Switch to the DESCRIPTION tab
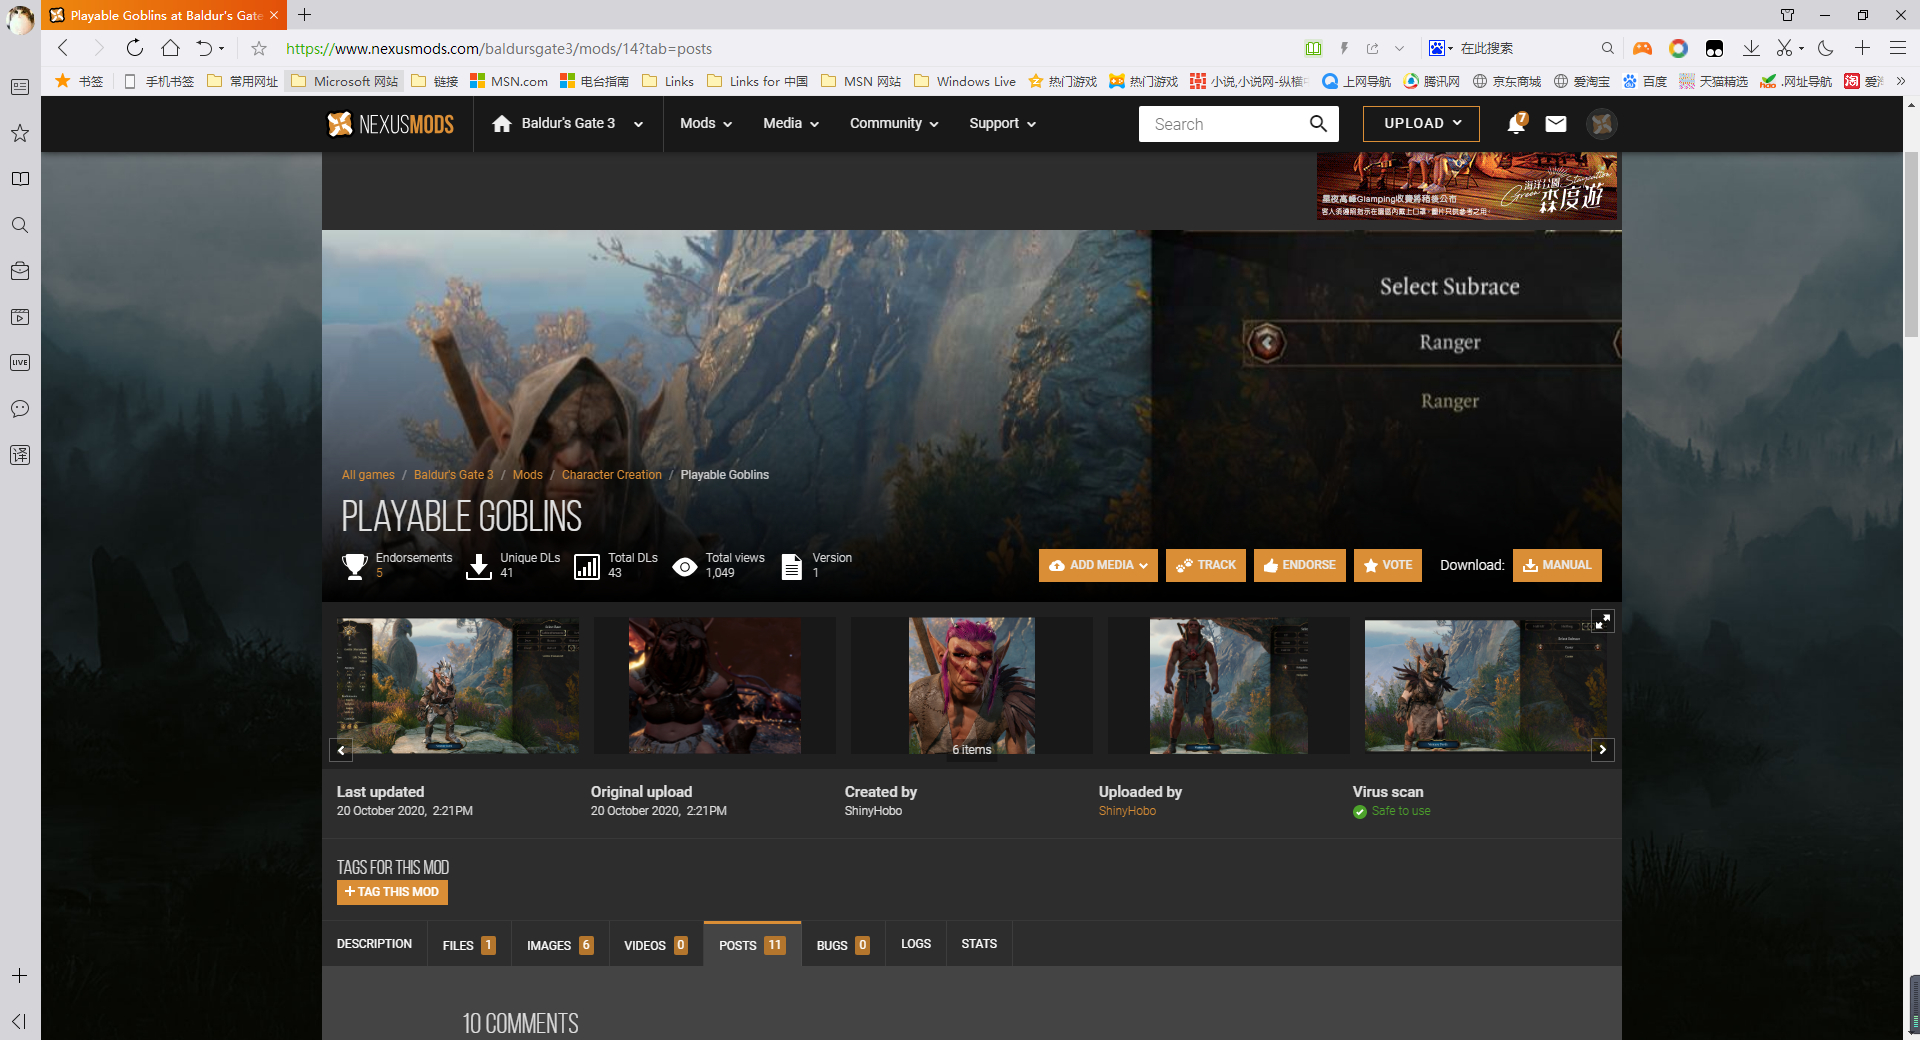The height and width of the screenshot is (1040, 1920). click(374, 944)
